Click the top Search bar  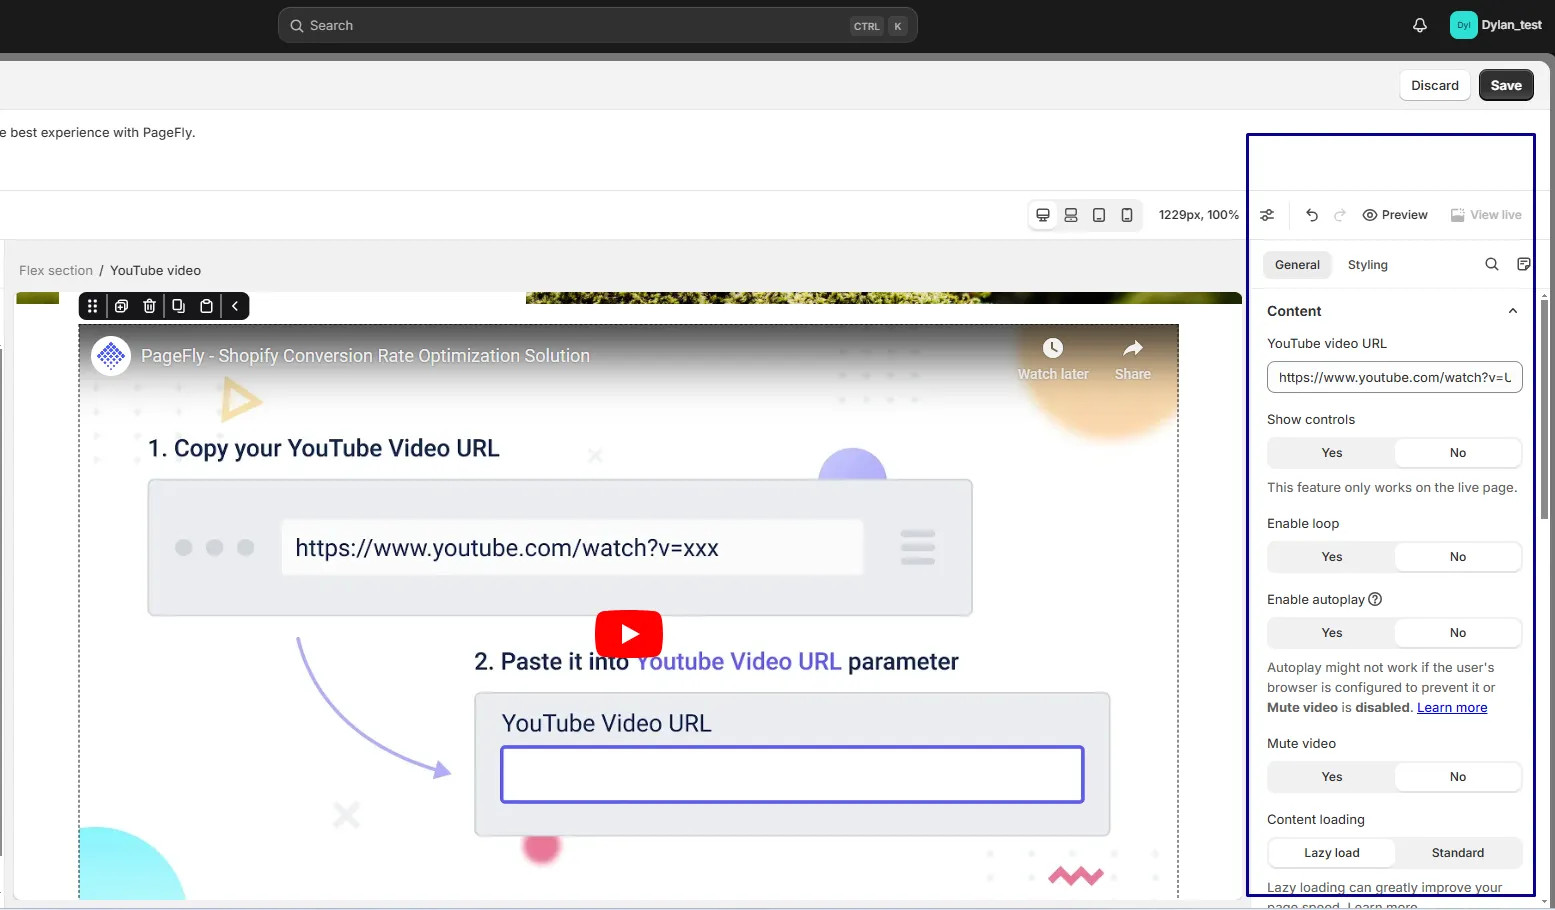[597, 25]
